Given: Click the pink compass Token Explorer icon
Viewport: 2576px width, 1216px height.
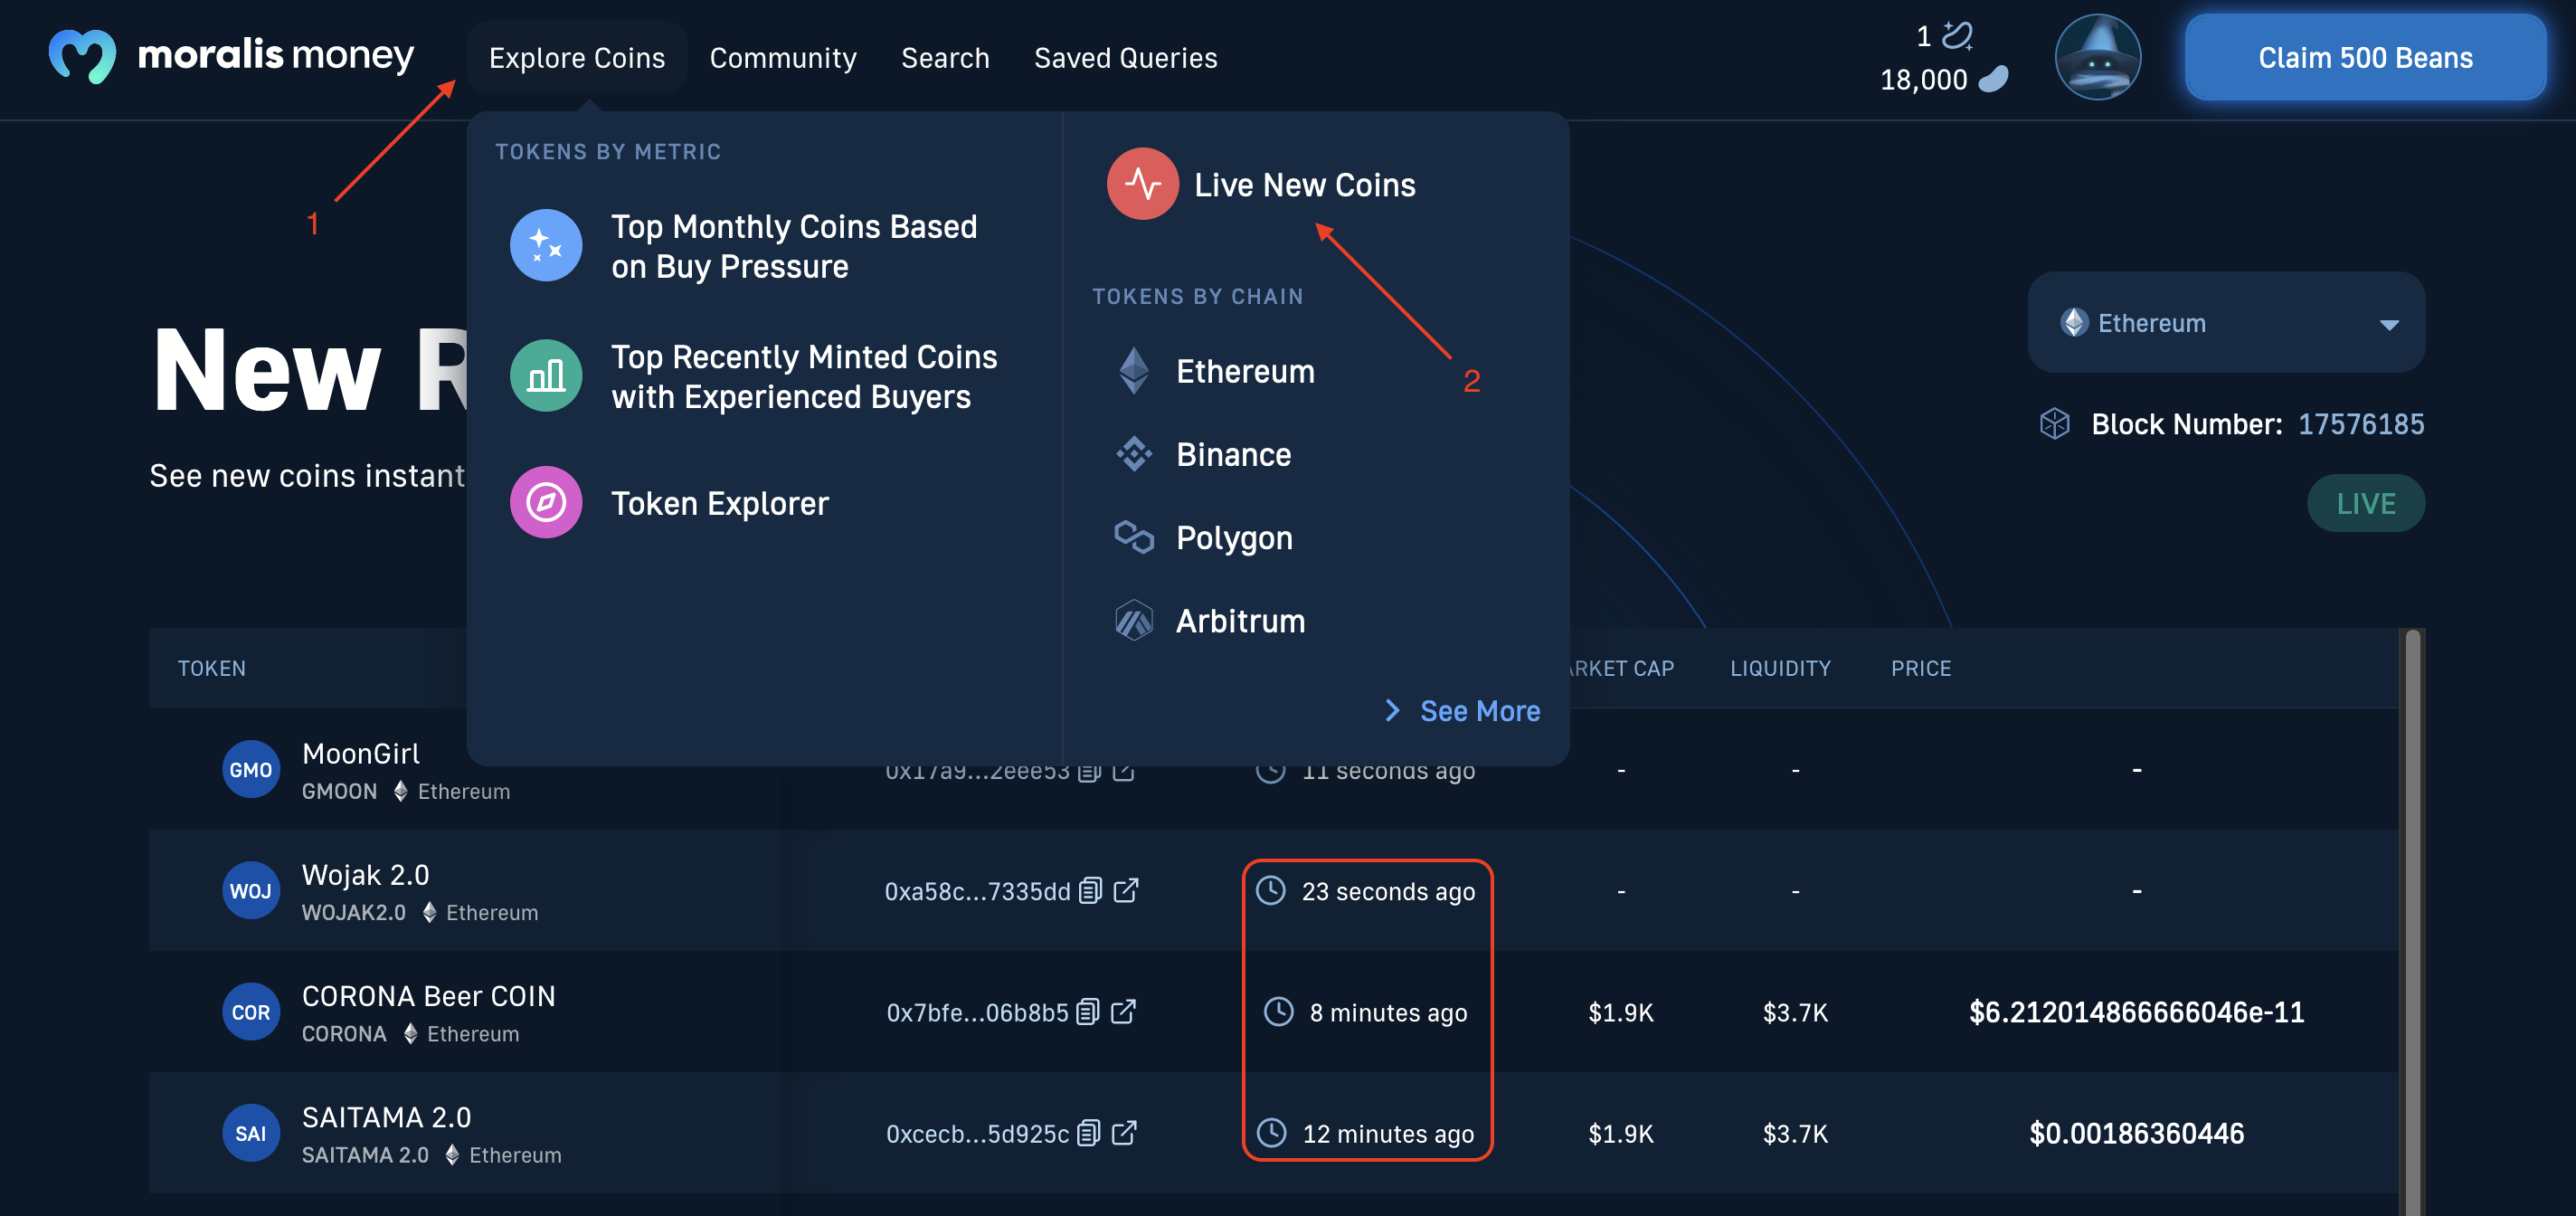Looking at the screenshot, I should 546,502.
